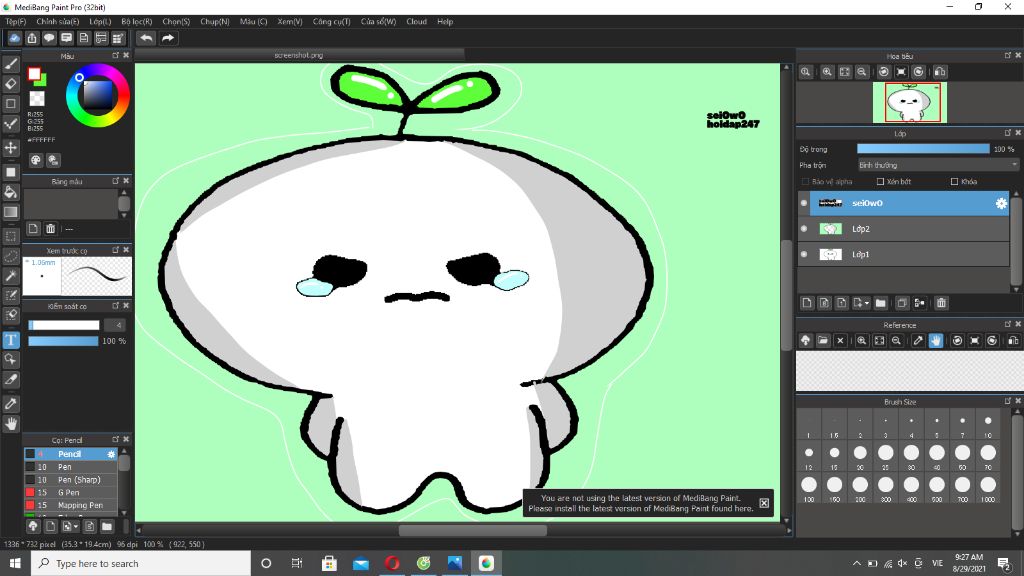Viewport: 1024px width, 576px height.
Task: Open the Mail app on taskbar
Action: tap(360, 563)
